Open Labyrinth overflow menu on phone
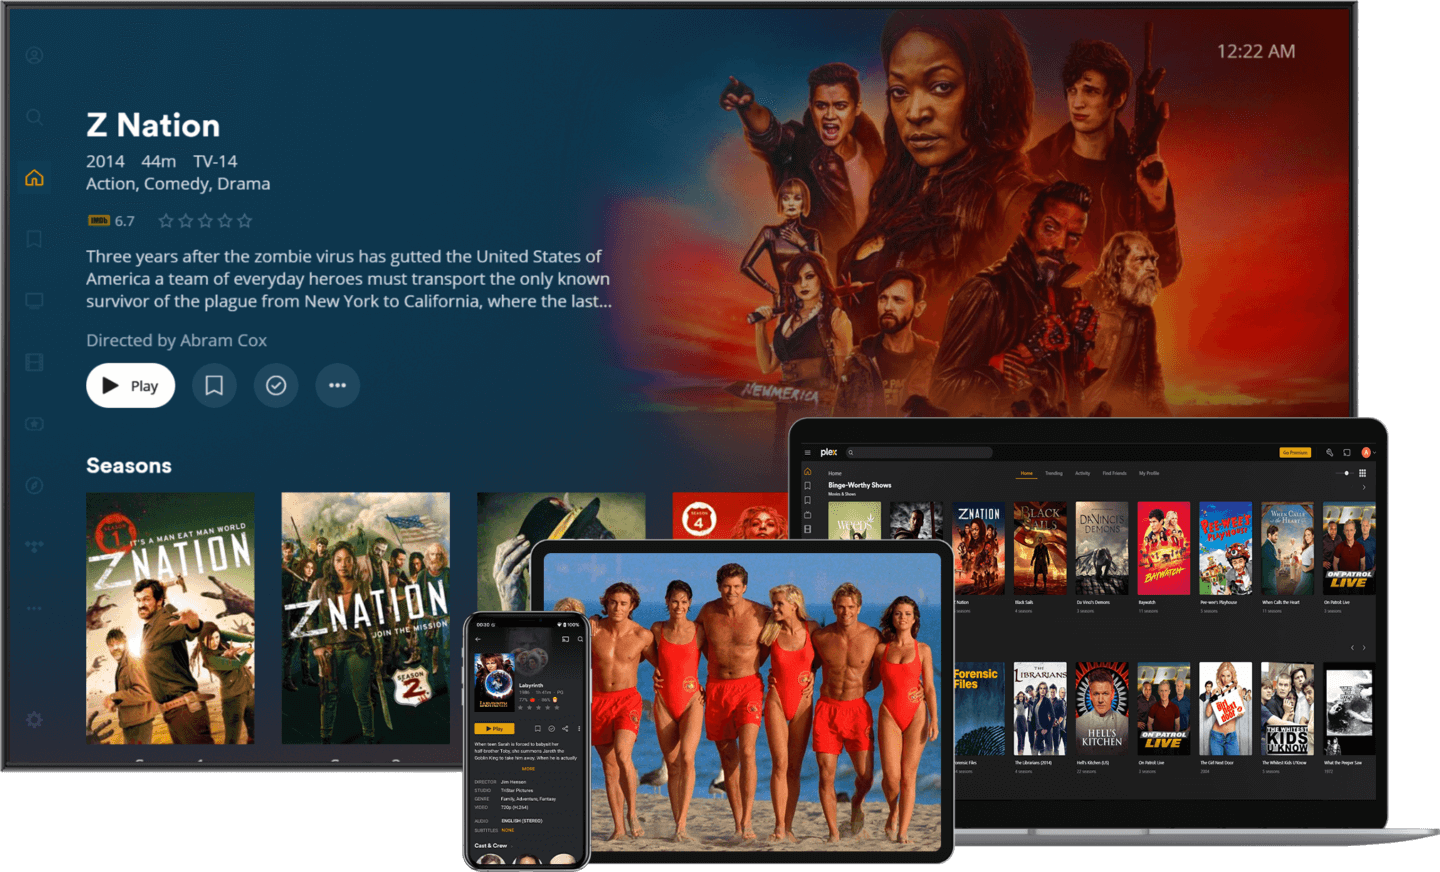Viewport: 1440px width, 872px height. point(579,729)
